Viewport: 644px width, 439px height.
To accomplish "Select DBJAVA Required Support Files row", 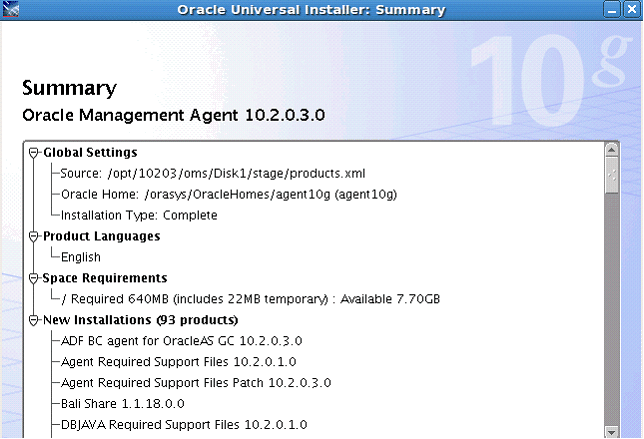I will (x=184, y=425).
